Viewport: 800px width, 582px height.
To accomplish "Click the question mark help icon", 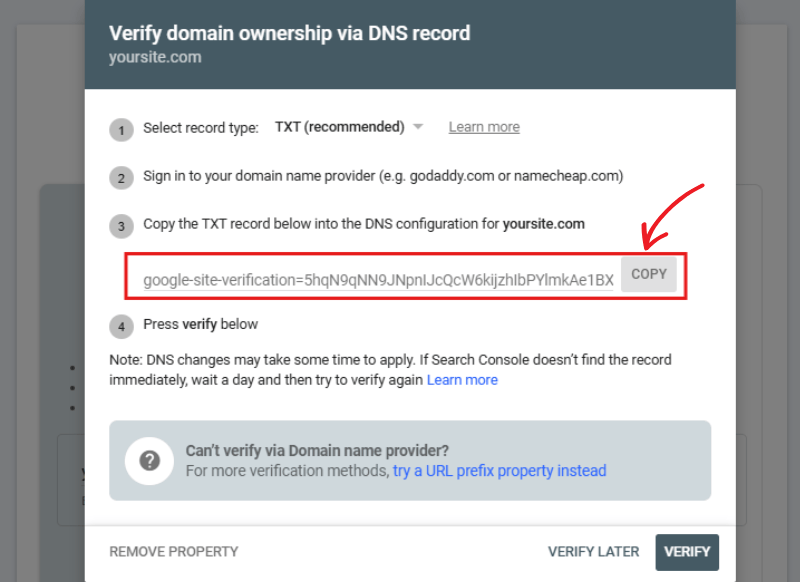I will point(150,460).
